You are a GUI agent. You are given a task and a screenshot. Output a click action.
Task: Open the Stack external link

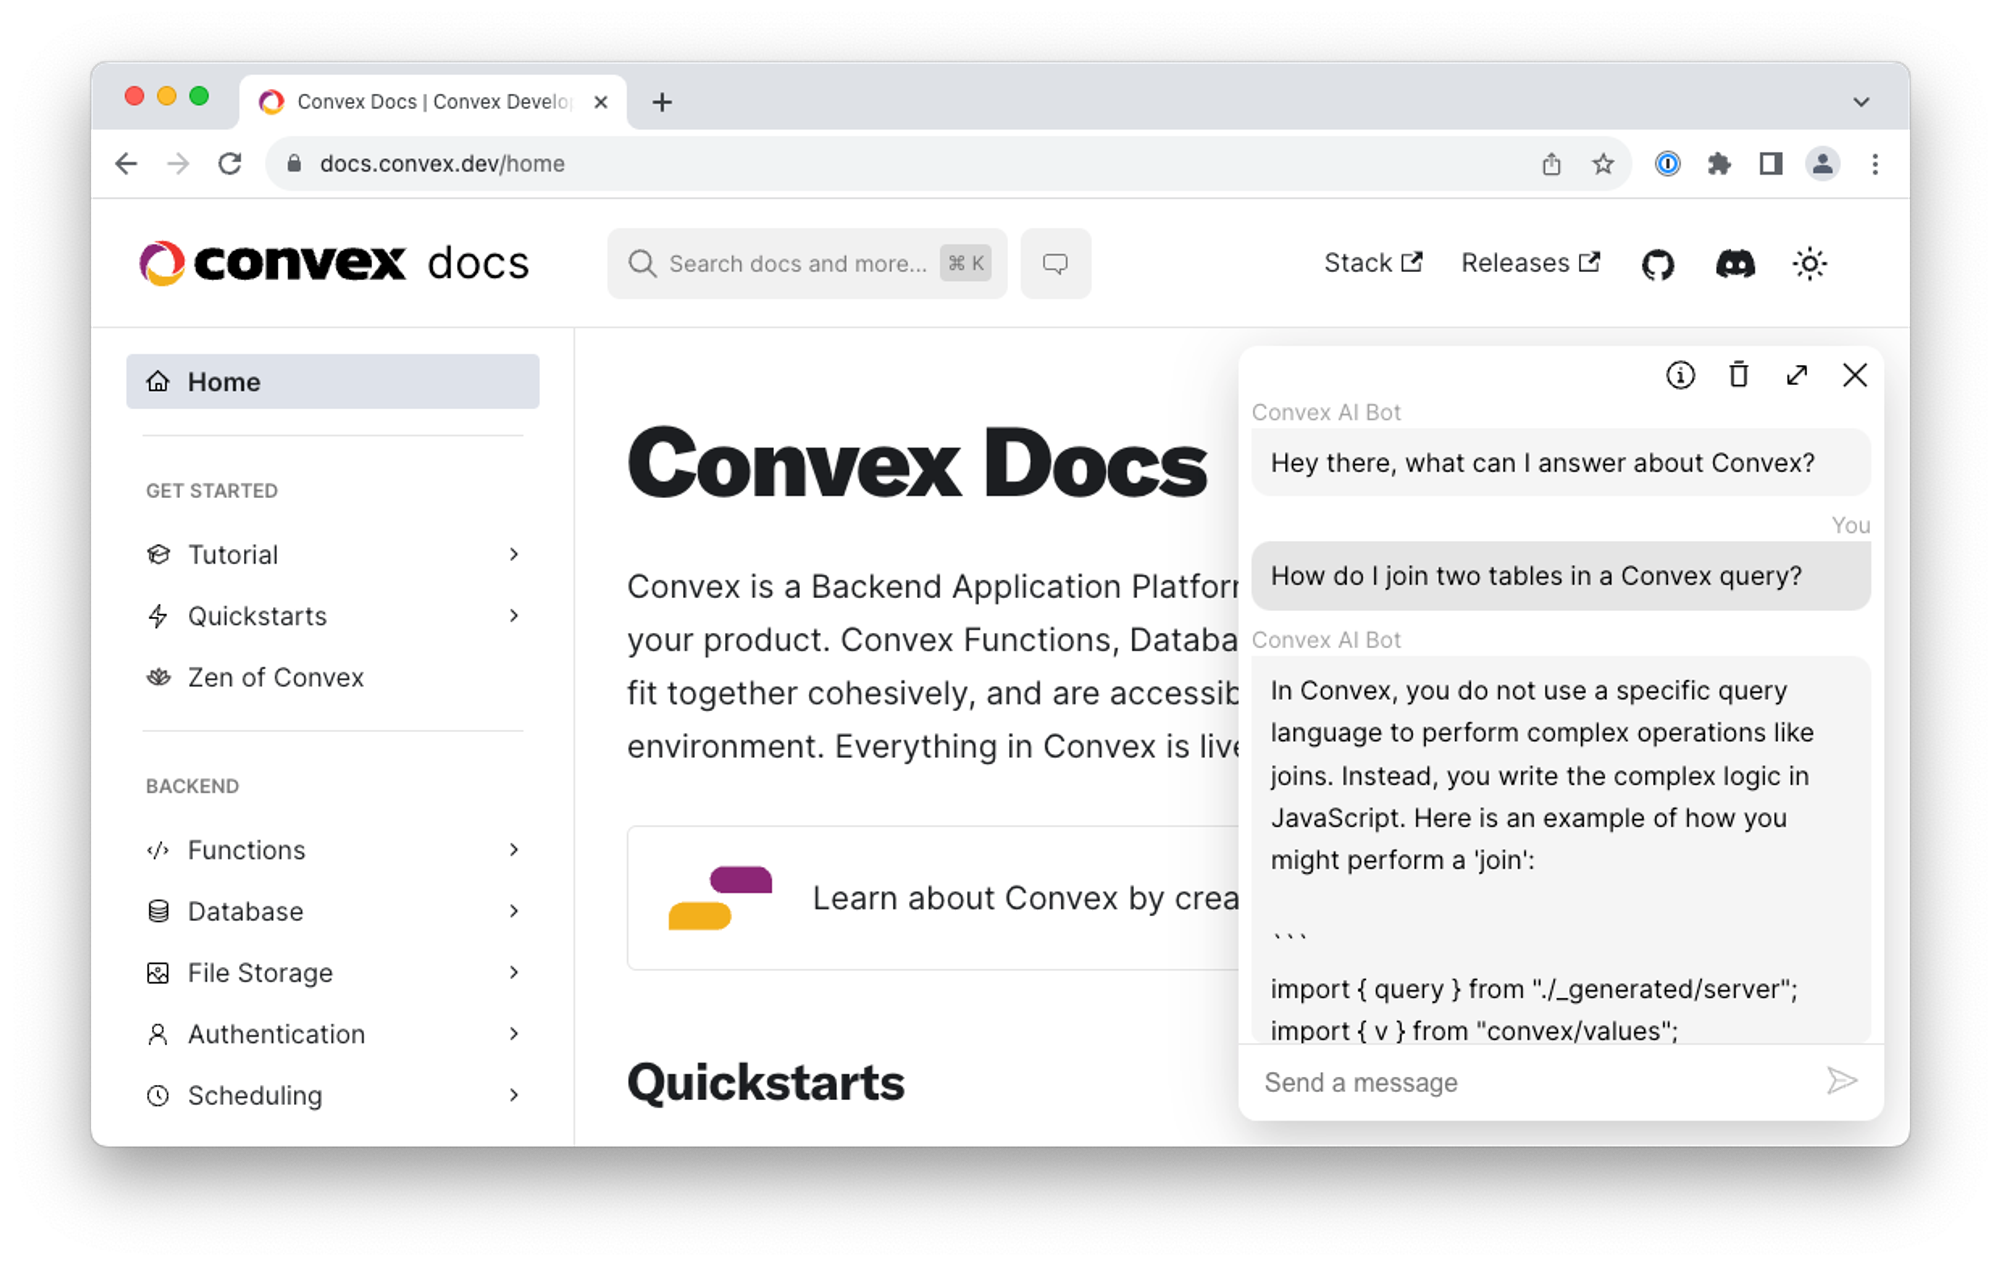coord(1372,263)
